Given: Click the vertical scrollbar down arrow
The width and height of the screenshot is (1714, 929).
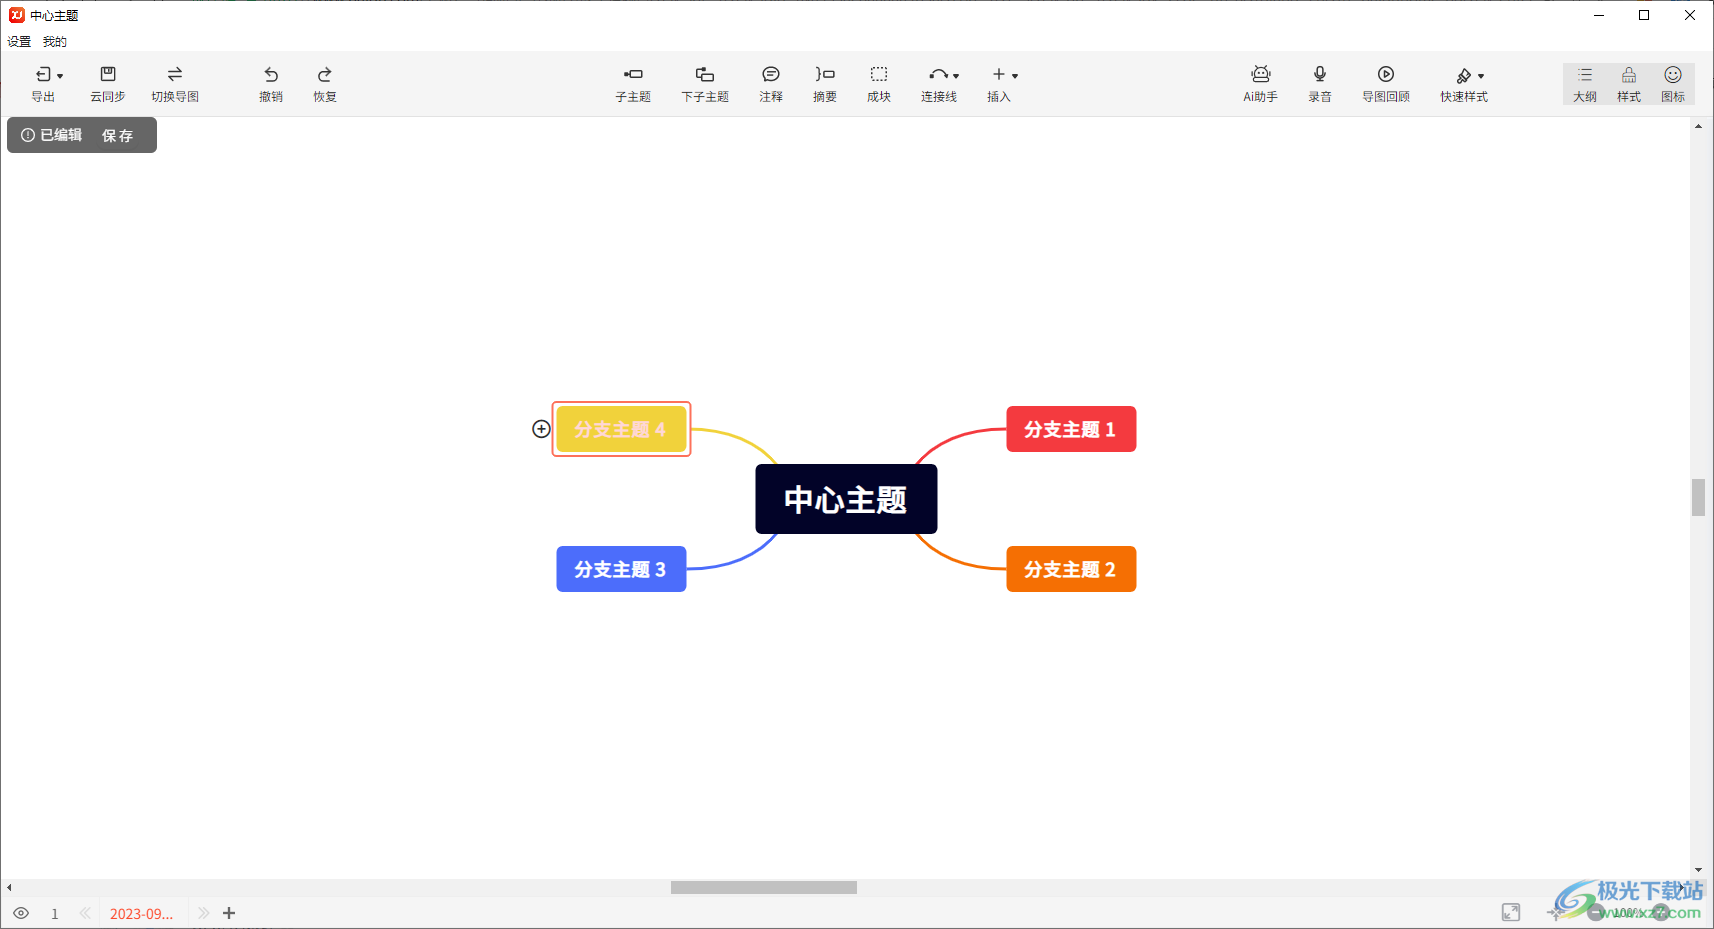Looking at the screenshot, I should (x=1698, y=870).
